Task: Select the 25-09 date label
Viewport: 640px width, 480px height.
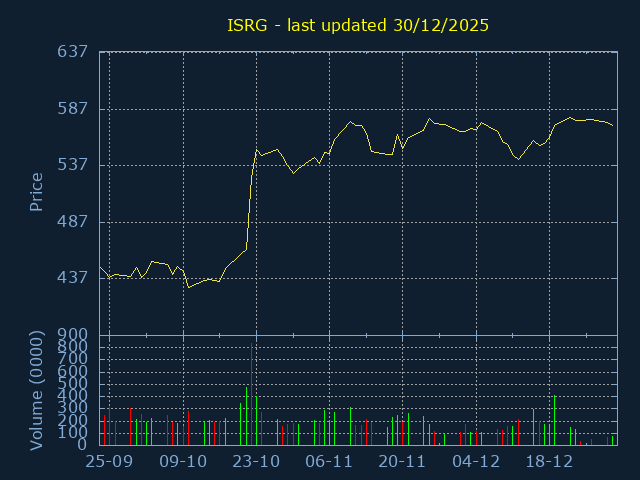Action: pyautogui.click(x=109, y=462)
